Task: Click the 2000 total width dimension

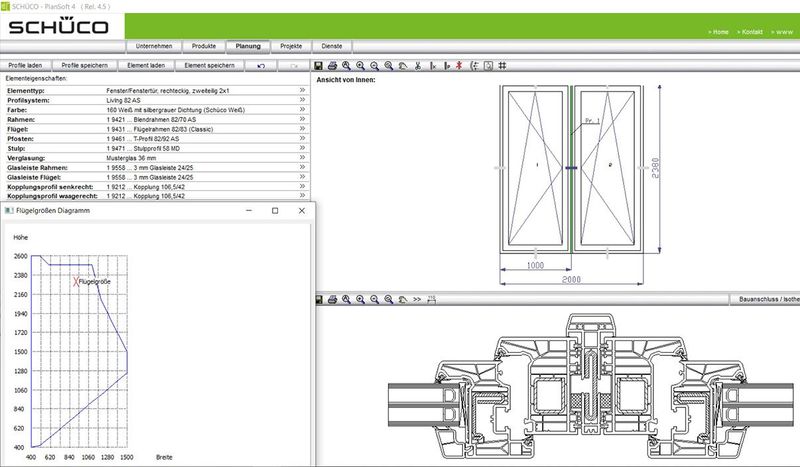Action: [571, 280]
